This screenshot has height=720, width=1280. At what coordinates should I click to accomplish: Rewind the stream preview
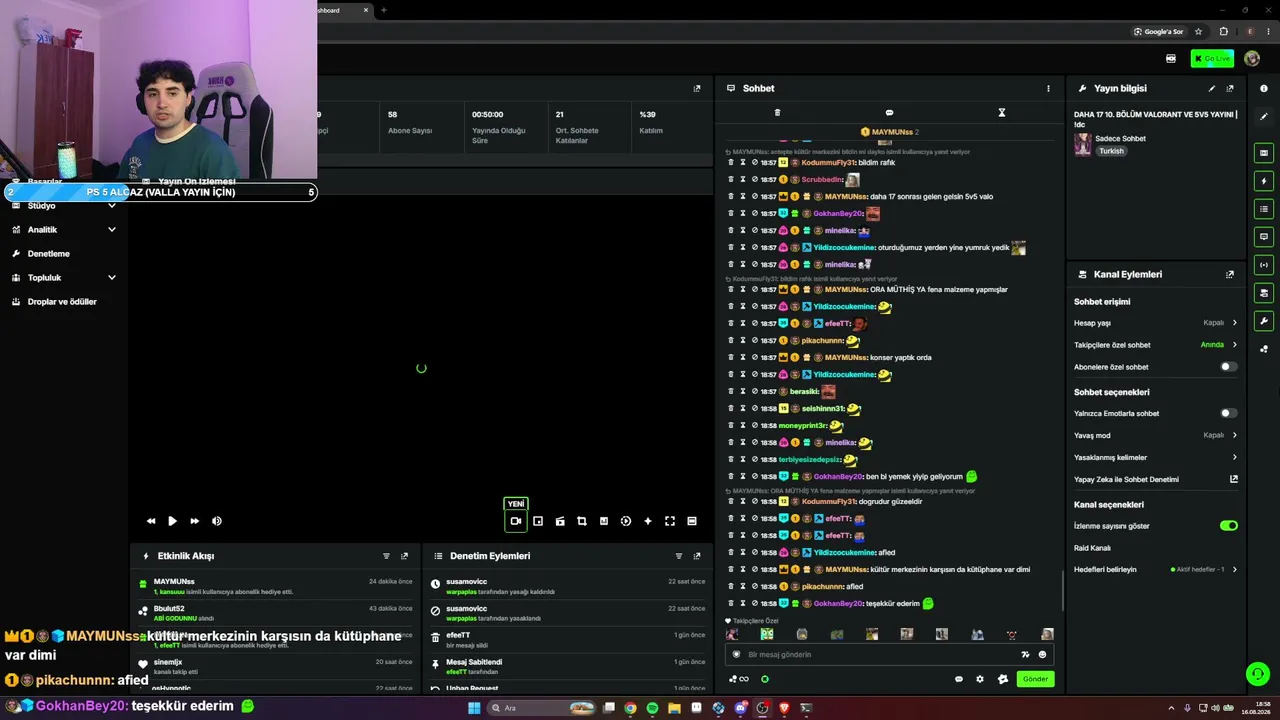coord(151,521)
